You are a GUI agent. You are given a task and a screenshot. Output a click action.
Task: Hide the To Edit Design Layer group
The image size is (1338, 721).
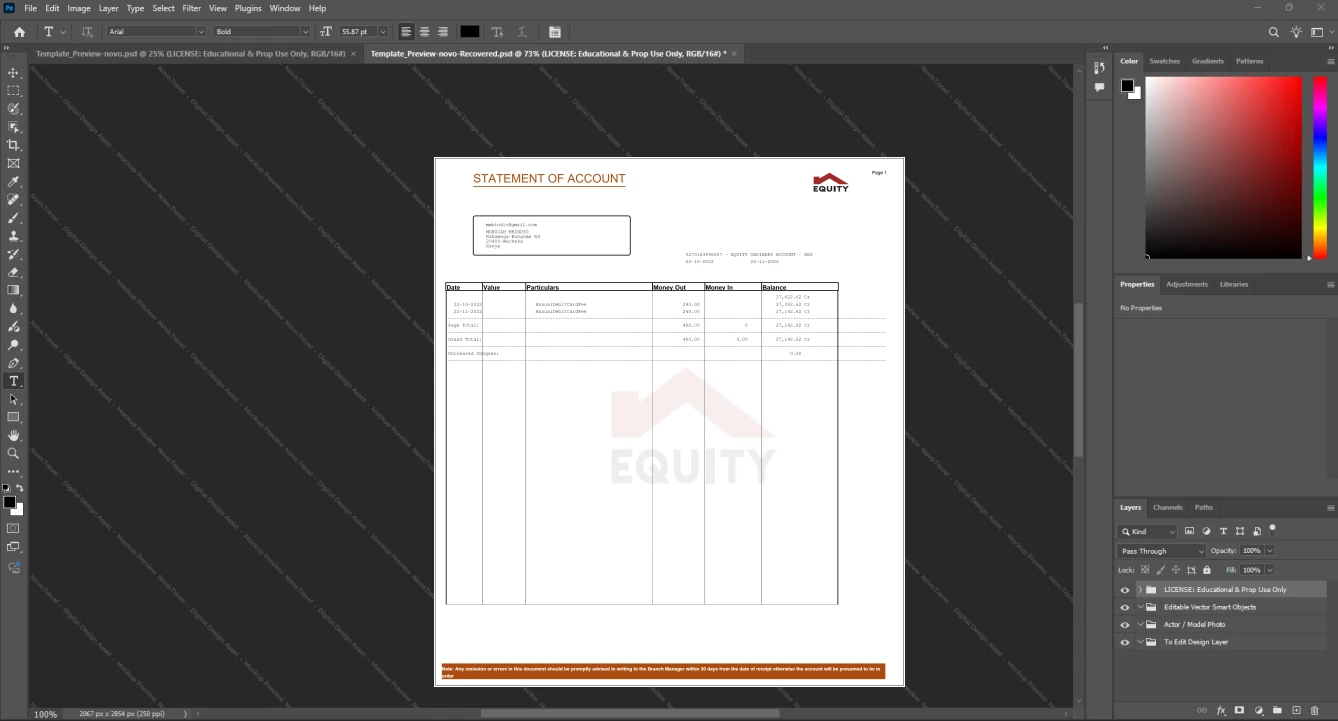point(1125,642)
